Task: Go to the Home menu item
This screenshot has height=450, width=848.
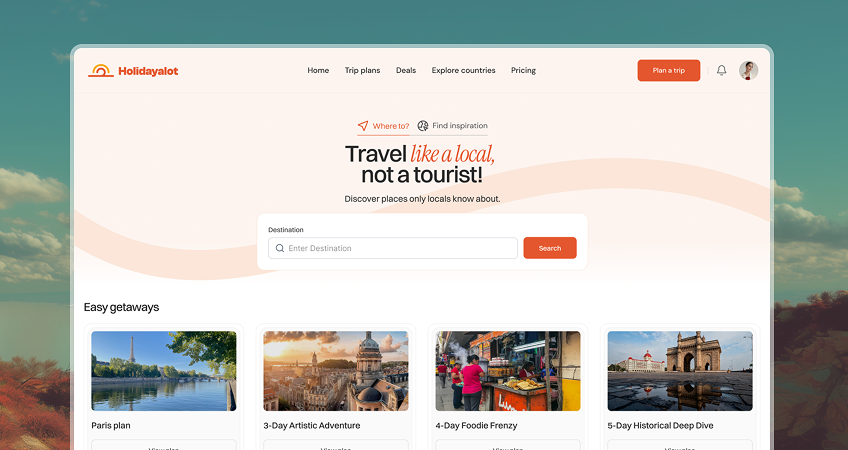Action: pyautogui.click(x=318, y=70)
